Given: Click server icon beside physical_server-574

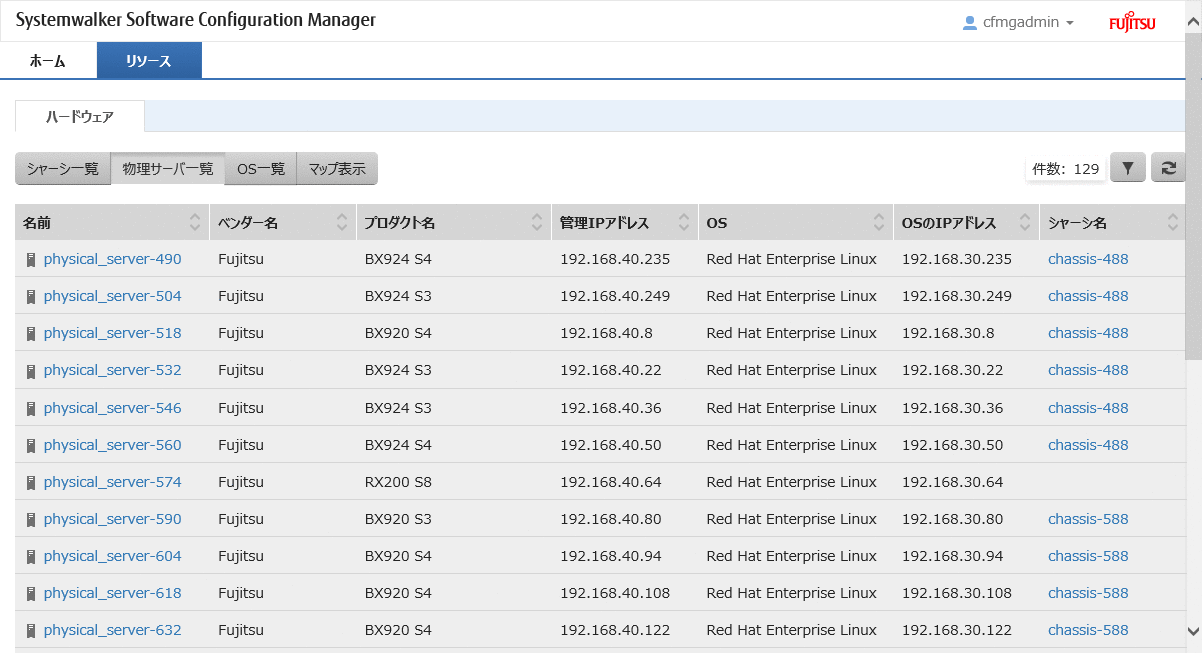Looking at the screenshot, I should coord(31,482).
